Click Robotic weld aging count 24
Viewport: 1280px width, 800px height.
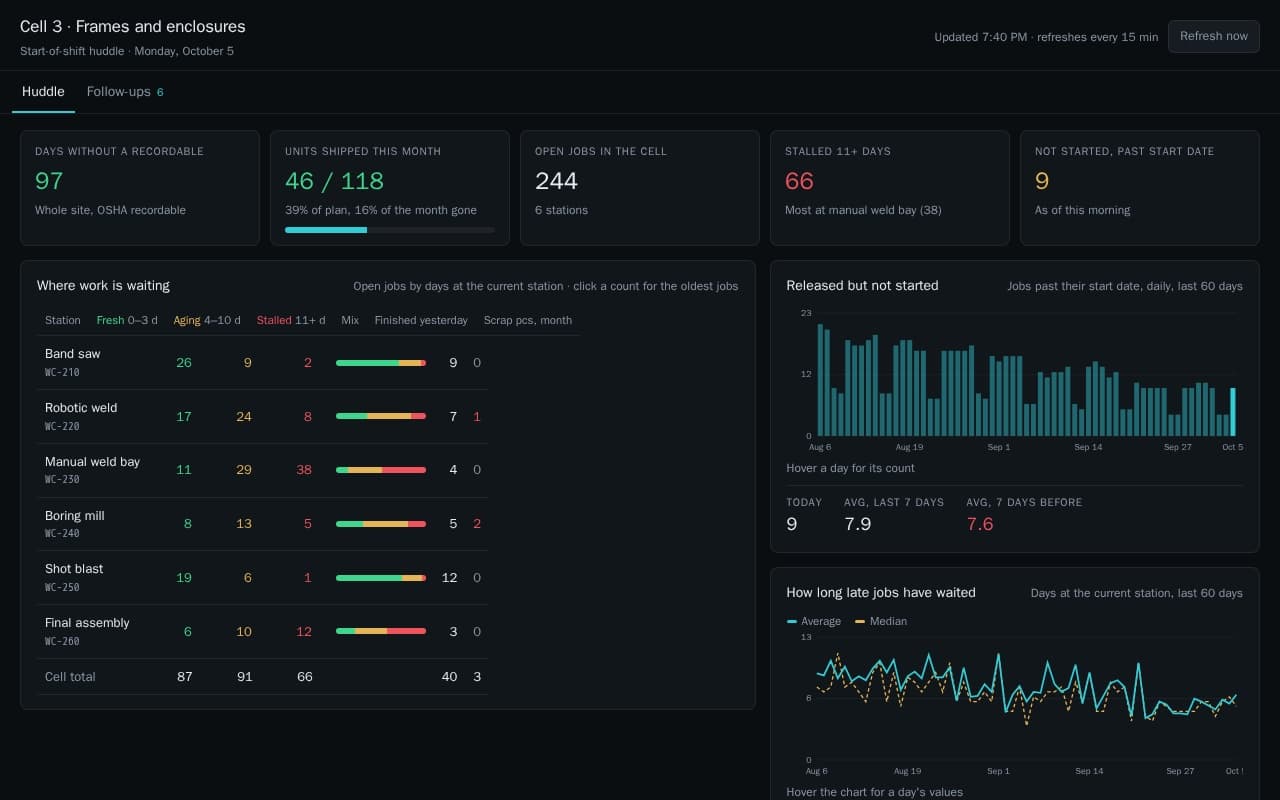click(244, 416)
